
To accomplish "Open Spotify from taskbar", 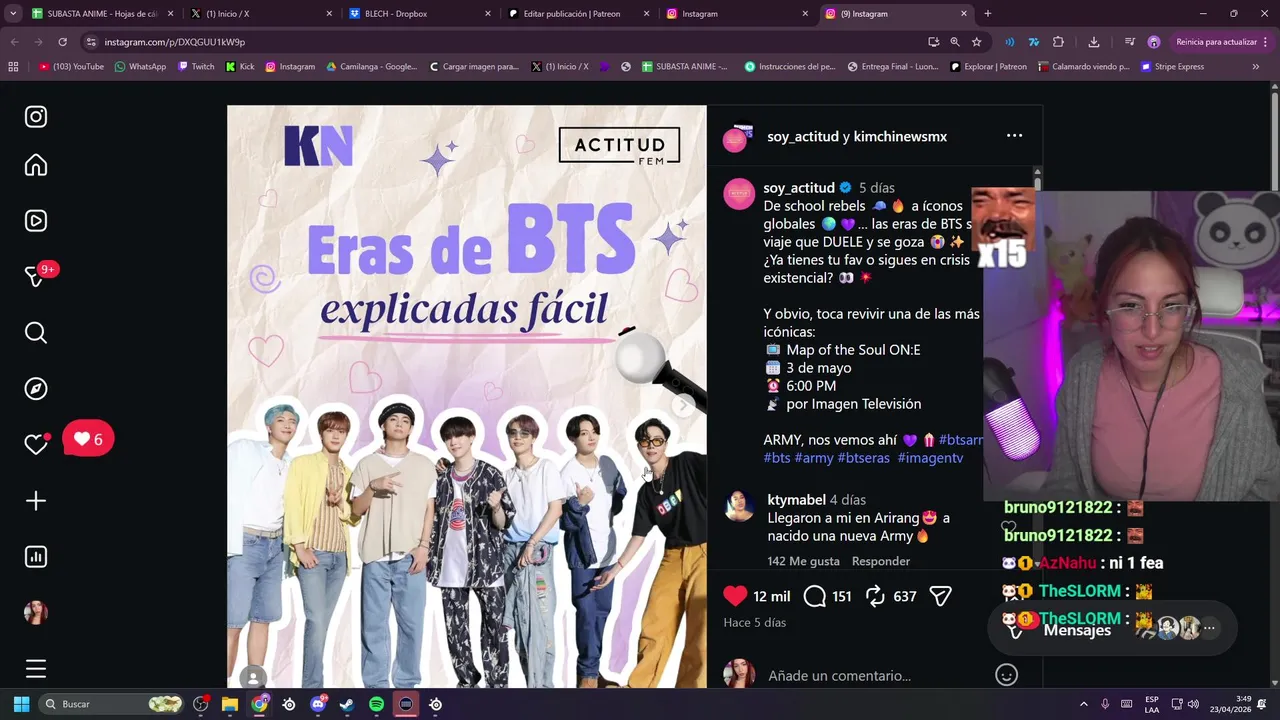I will (376, 704).
